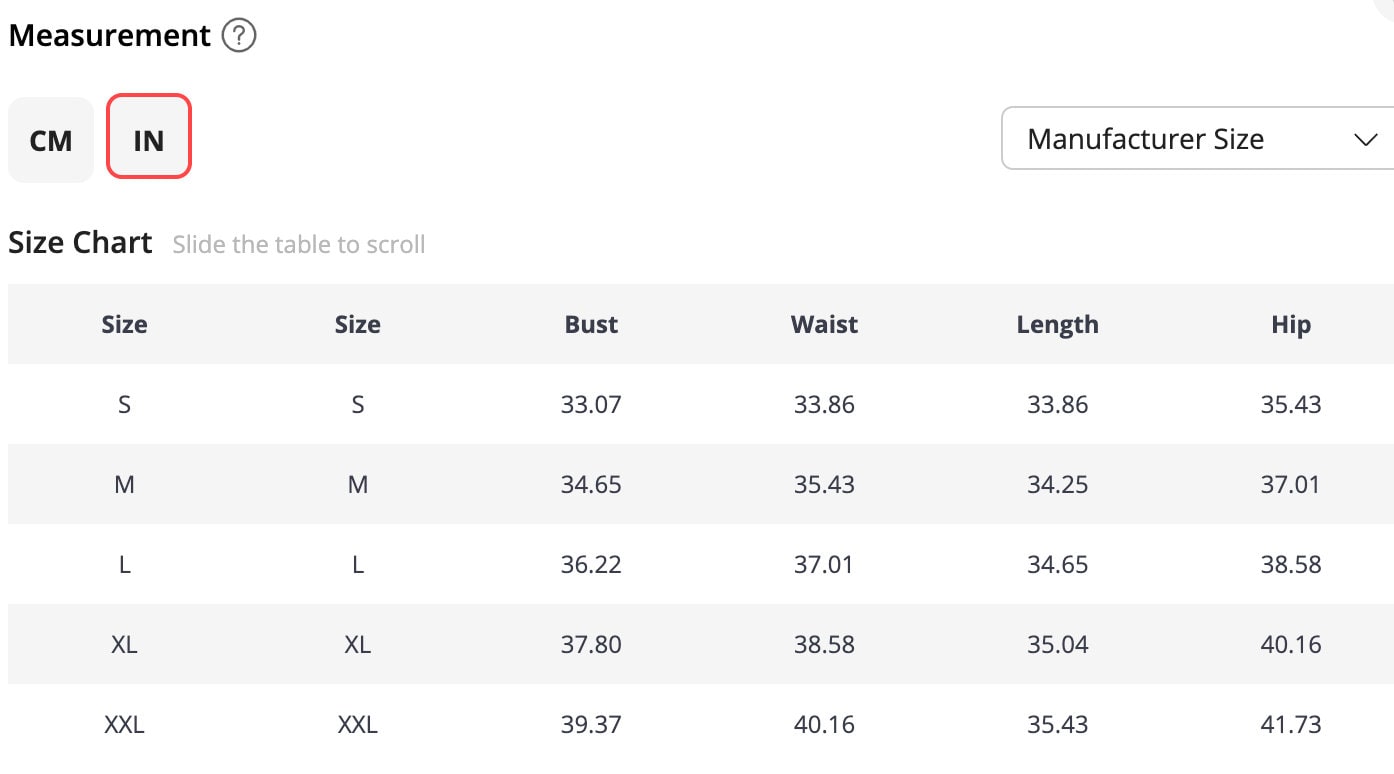Screen dimensions: 1394x774
Task: Click hip value 41.73 in XXL row
Action: (1290, 724)
